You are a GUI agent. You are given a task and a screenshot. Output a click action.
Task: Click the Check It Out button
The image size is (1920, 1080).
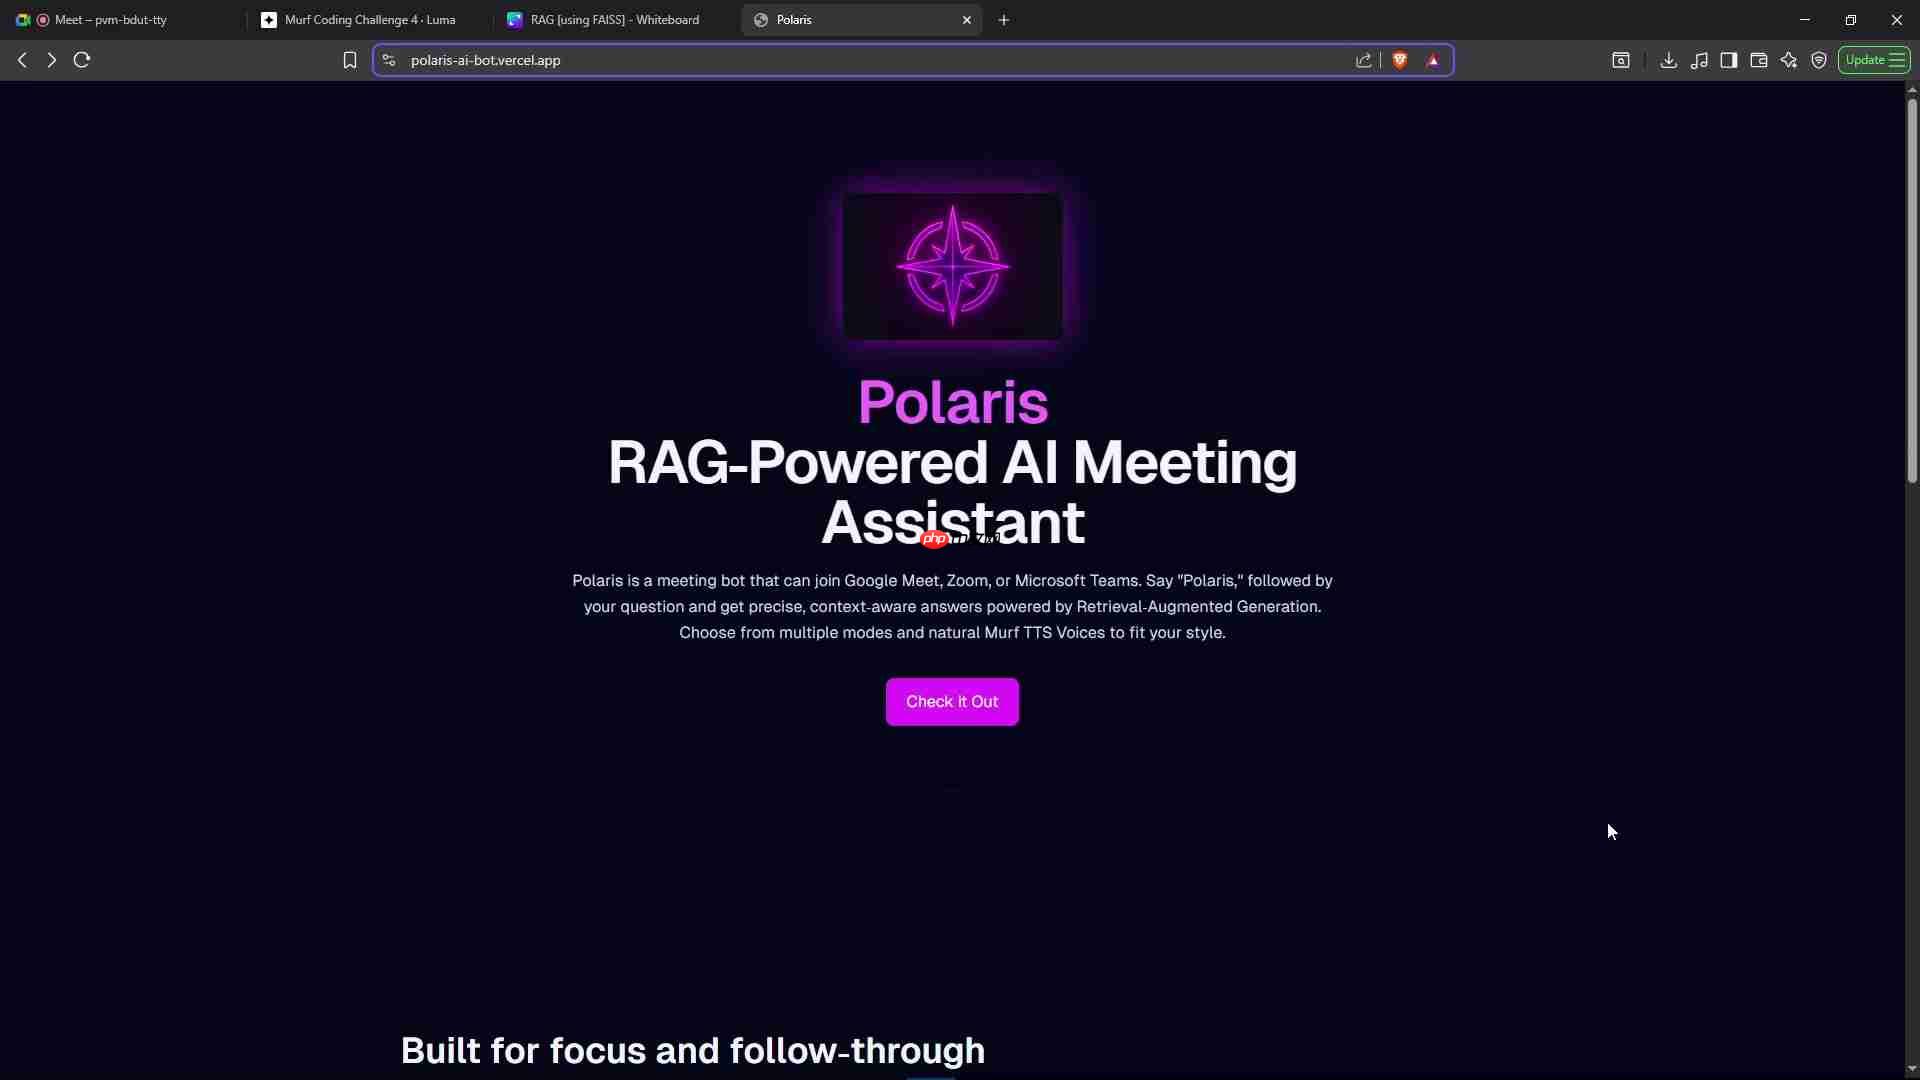point(951,701)
